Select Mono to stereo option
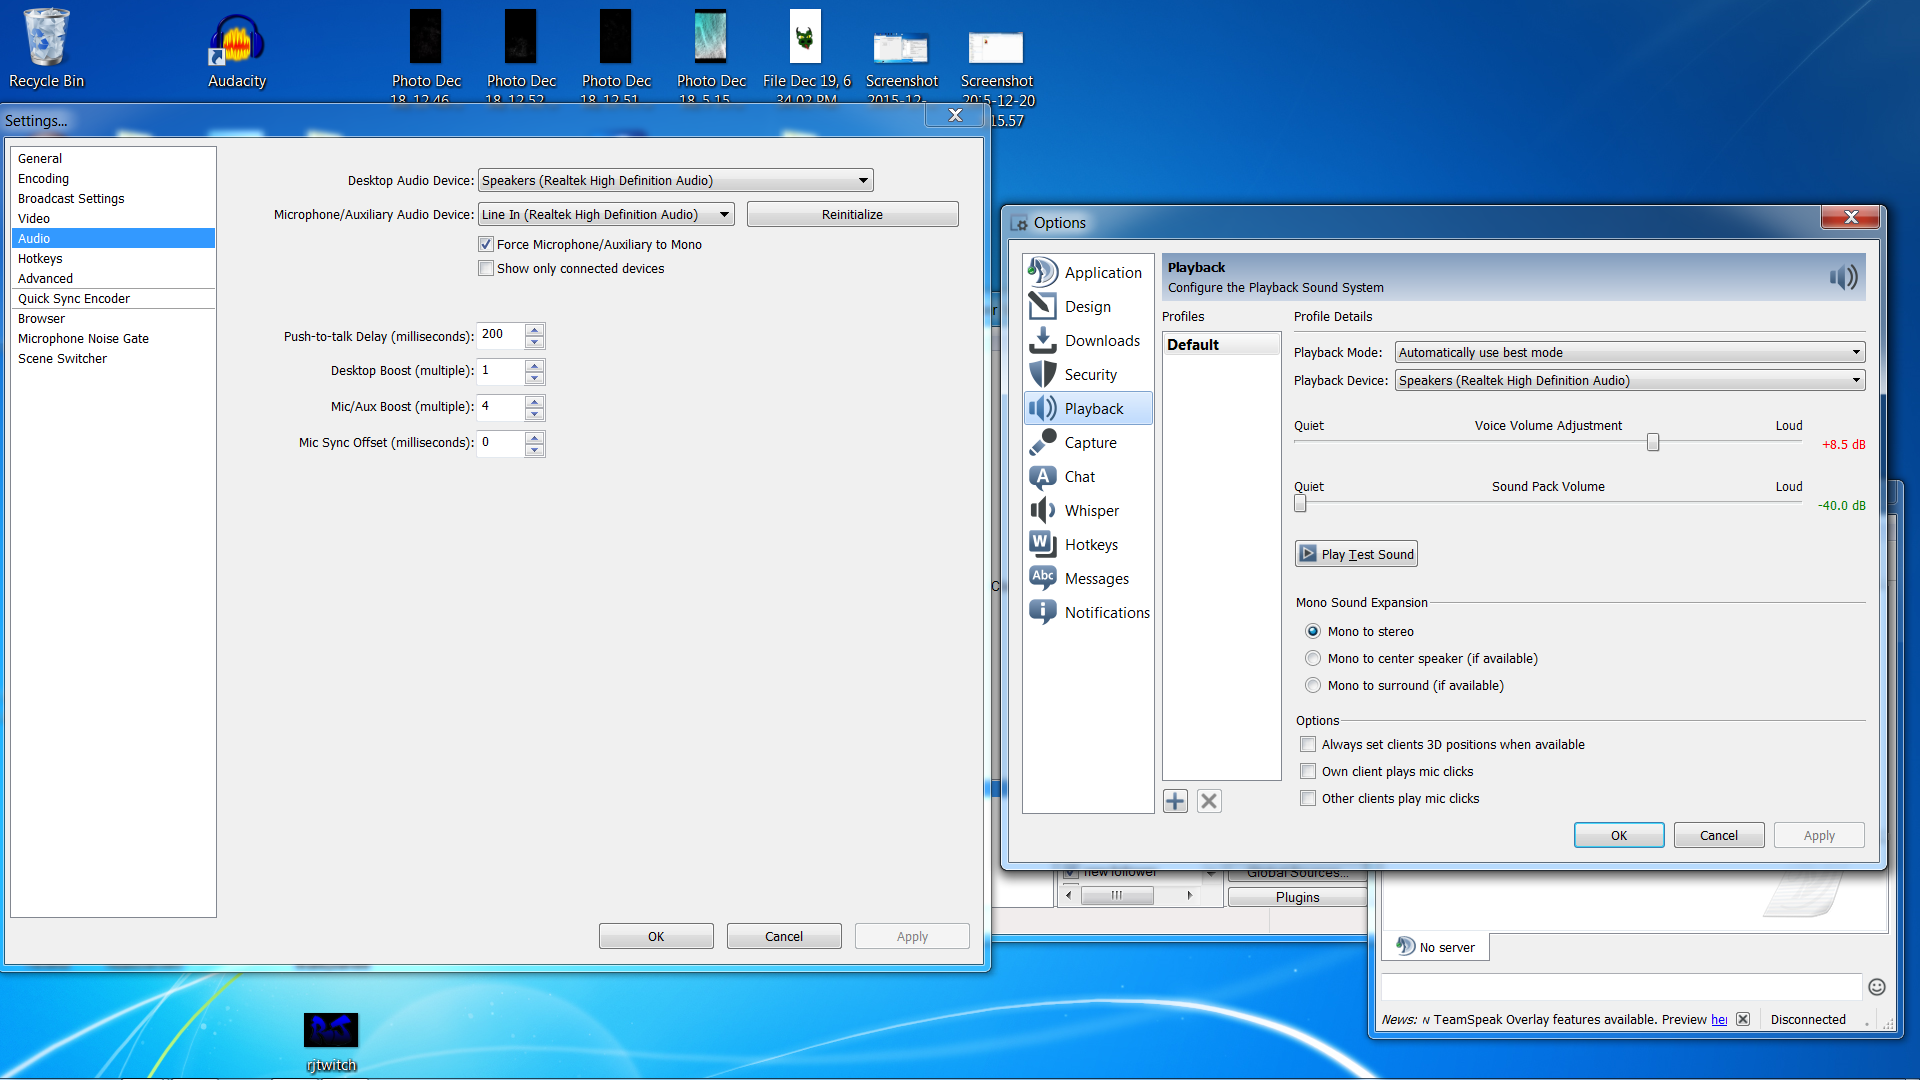The width and height of the screenshot is (1920, 1080). 1313,631
